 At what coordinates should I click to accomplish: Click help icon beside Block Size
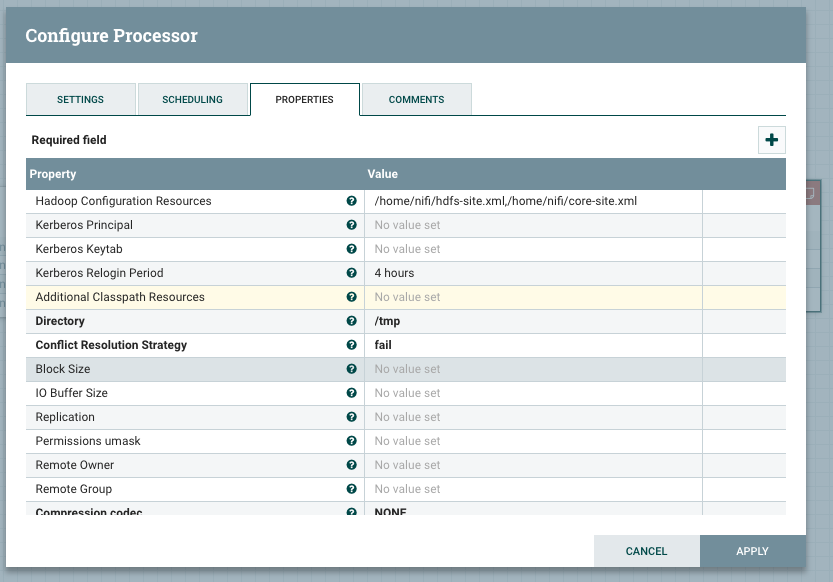(x=351, y=369)
